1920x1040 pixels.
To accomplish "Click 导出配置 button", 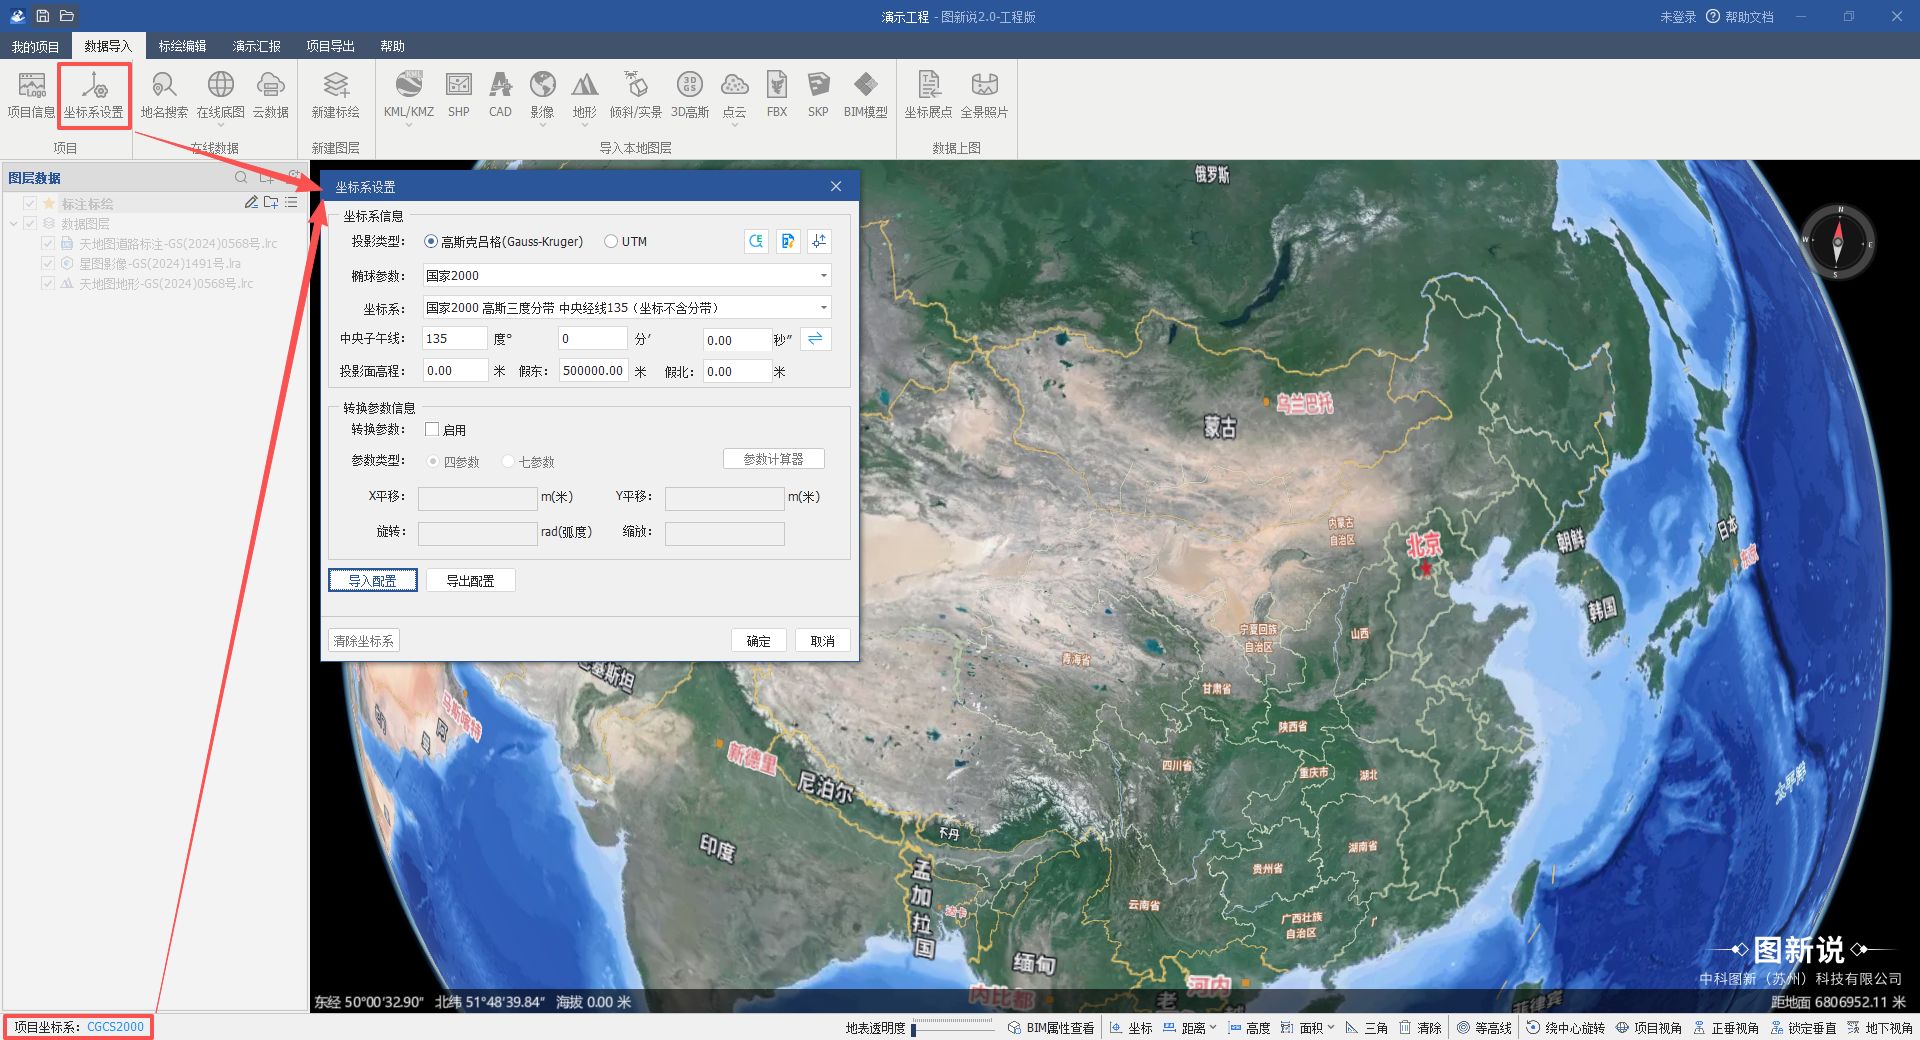I will (471, 580).
